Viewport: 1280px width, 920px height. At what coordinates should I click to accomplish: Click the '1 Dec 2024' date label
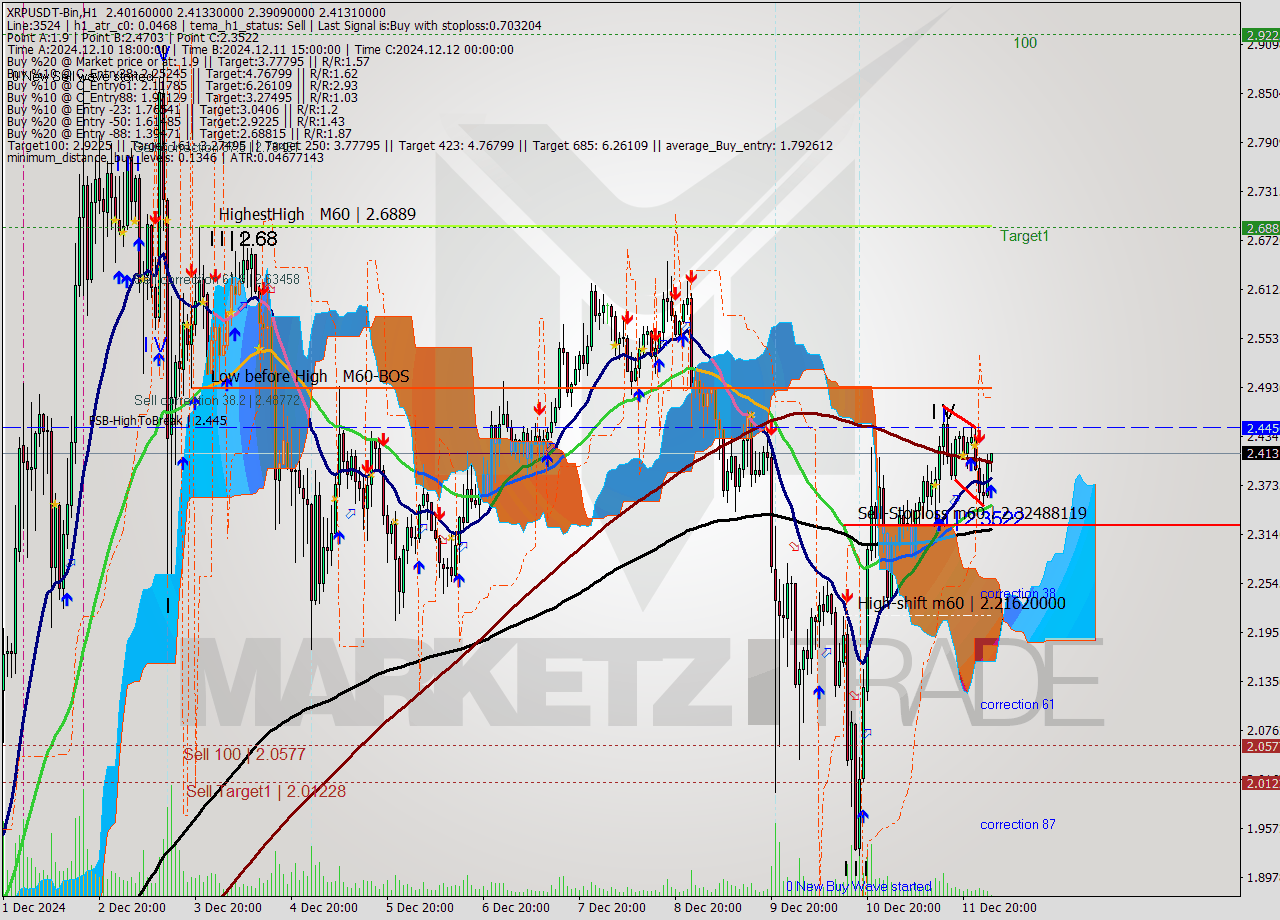[34, 908]
